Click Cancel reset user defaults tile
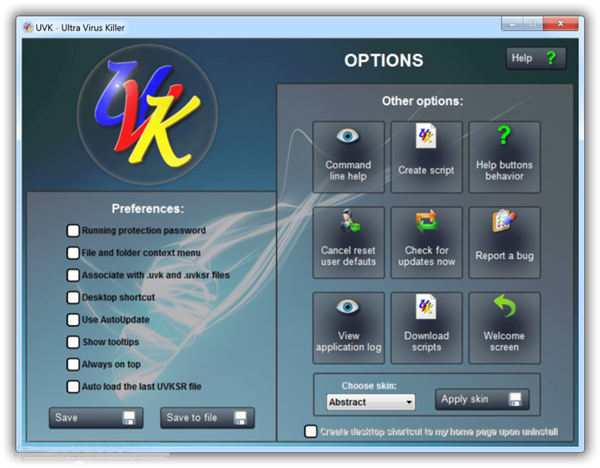This screenshot has width=600, height=468. pyautogui.click(x=348, y=242)
